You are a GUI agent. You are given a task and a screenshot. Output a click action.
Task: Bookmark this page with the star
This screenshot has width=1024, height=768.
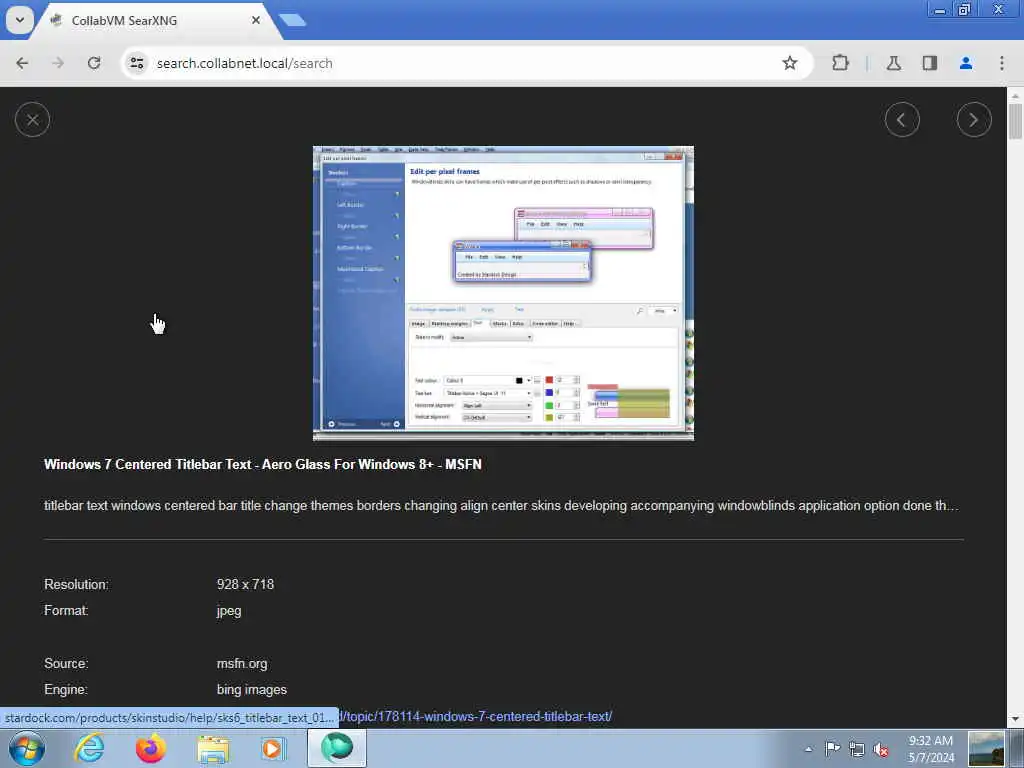coord(790,63)
